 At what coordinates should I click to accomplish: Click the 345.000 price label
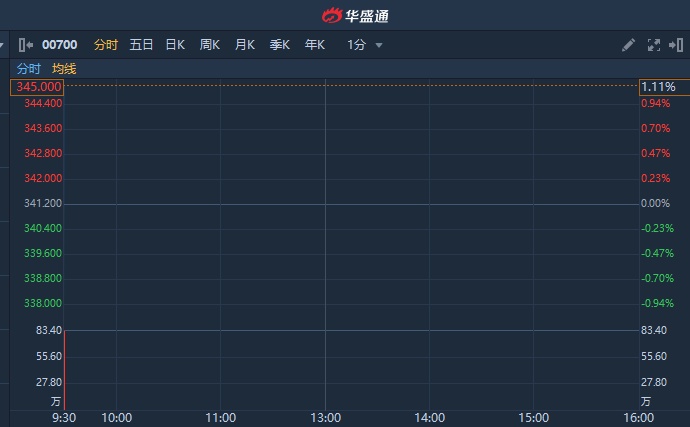tap(39, 87)
